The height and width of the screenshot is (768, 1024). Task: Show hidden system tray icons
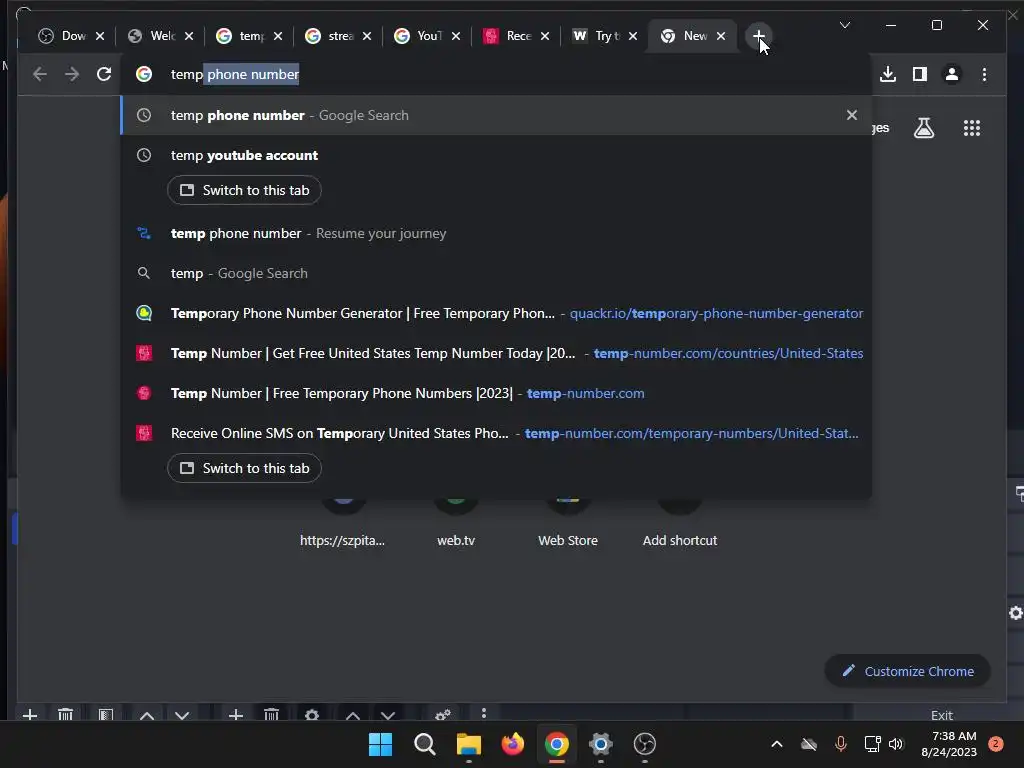click(776, 744)
